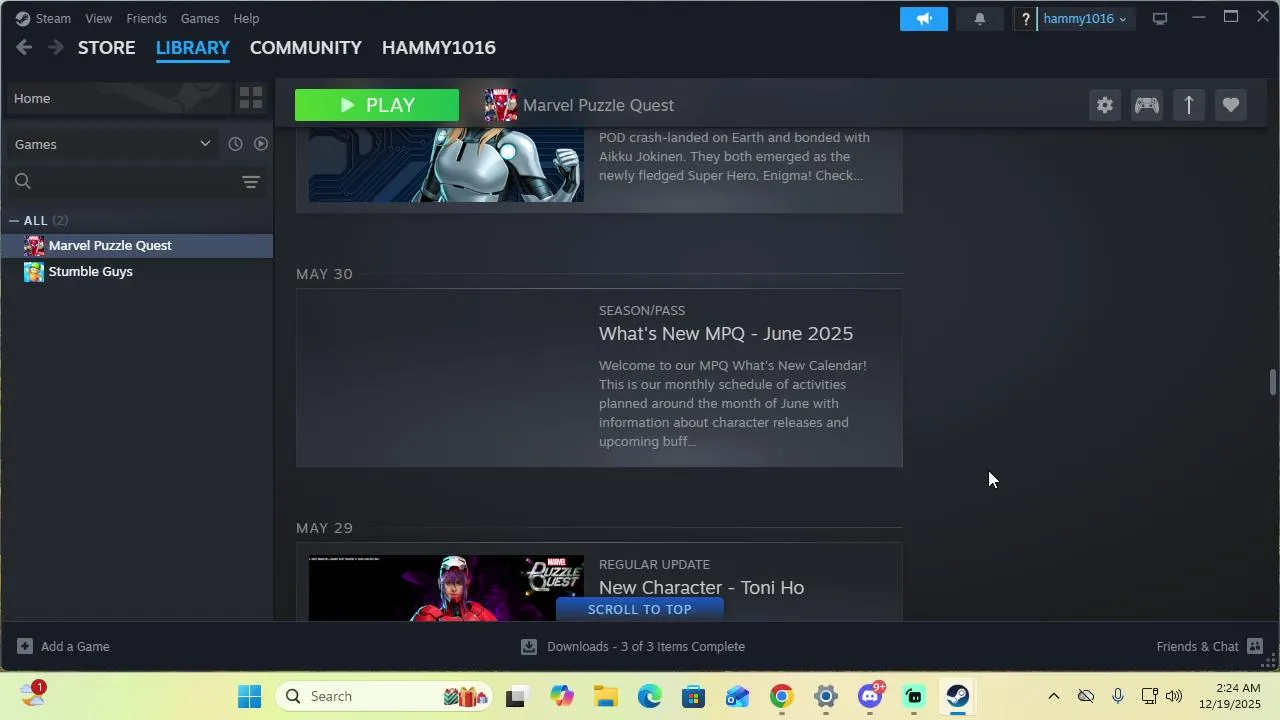This screenshot has width=1280, height=720.
Task: Open advanced filter options icon
Action: click(251, 182)
